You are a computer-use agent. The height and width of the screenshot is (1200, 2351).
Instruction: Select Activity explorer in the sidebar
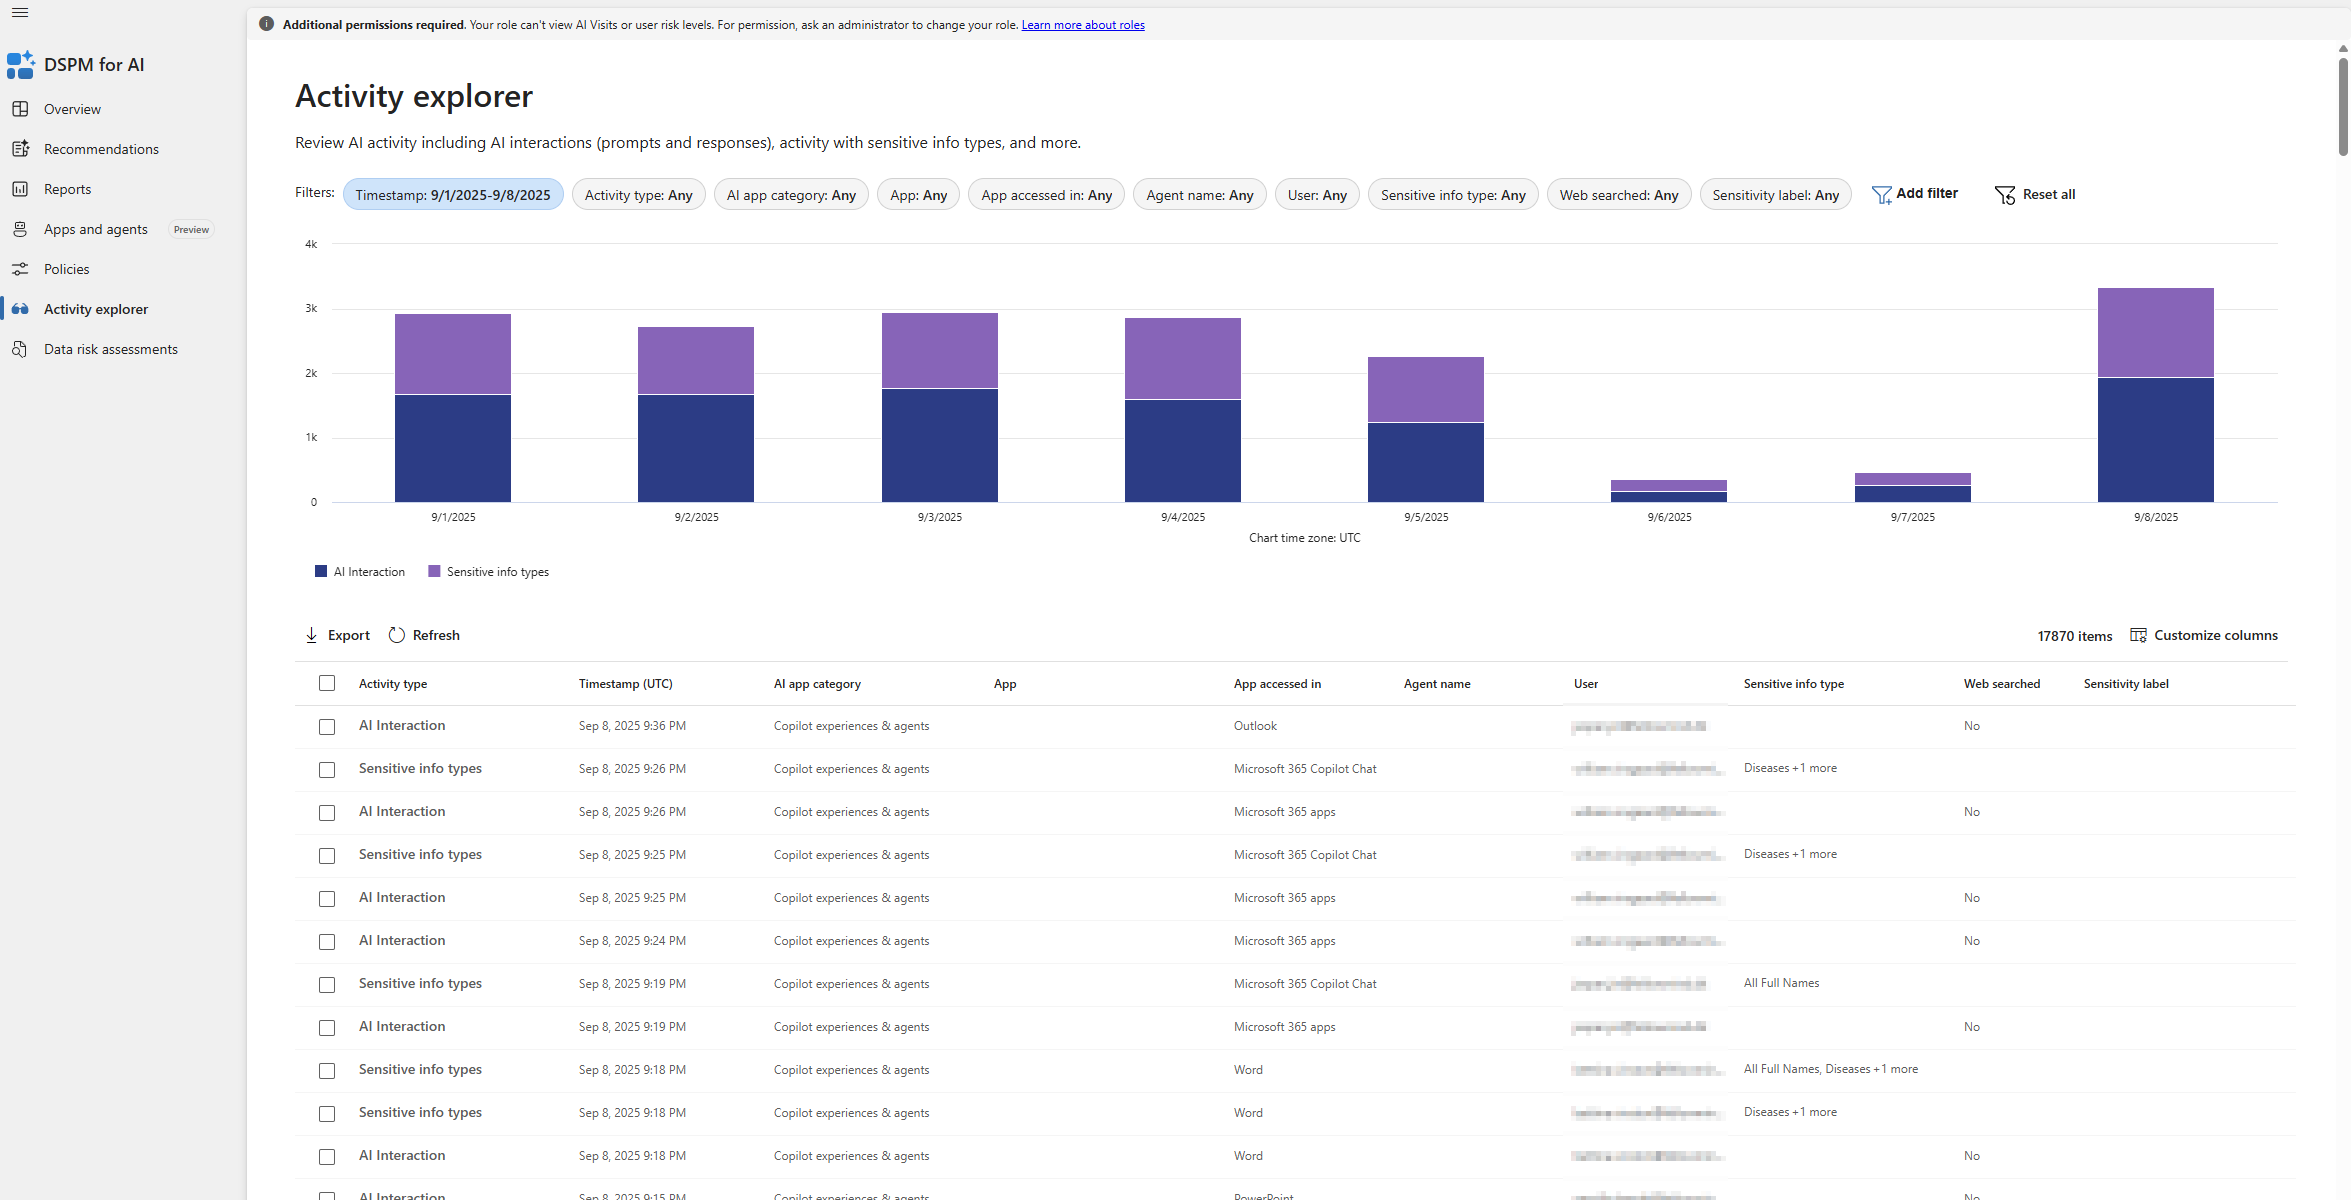96,309
